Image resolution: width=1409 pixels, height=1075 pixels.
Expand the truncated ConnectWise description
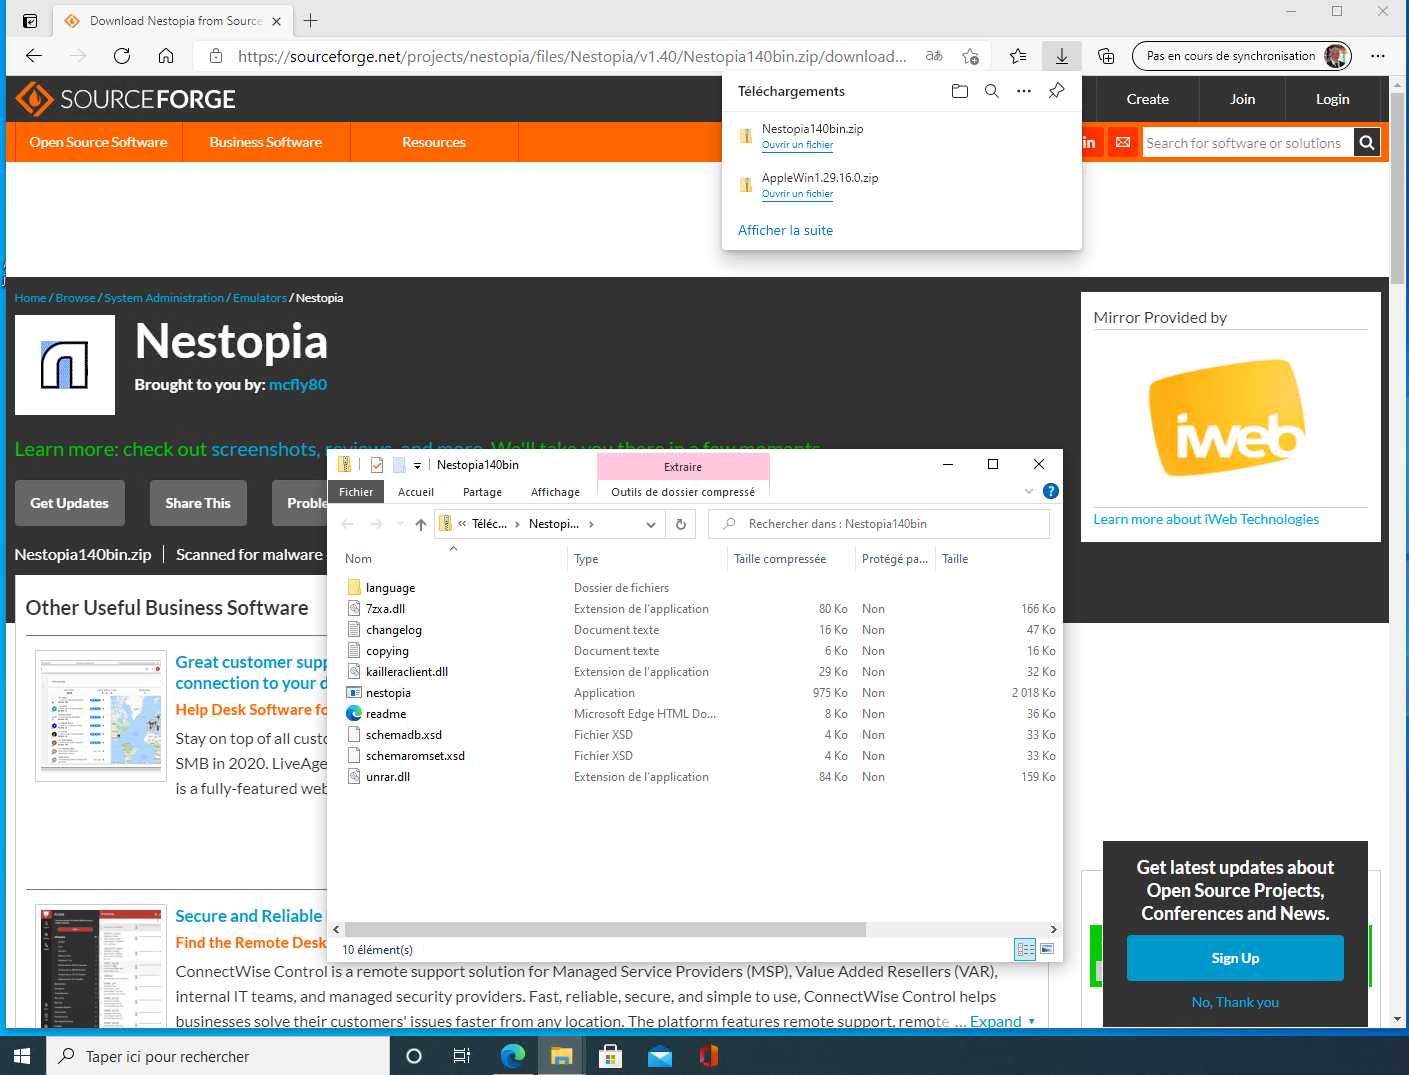pos(1002,1021)
